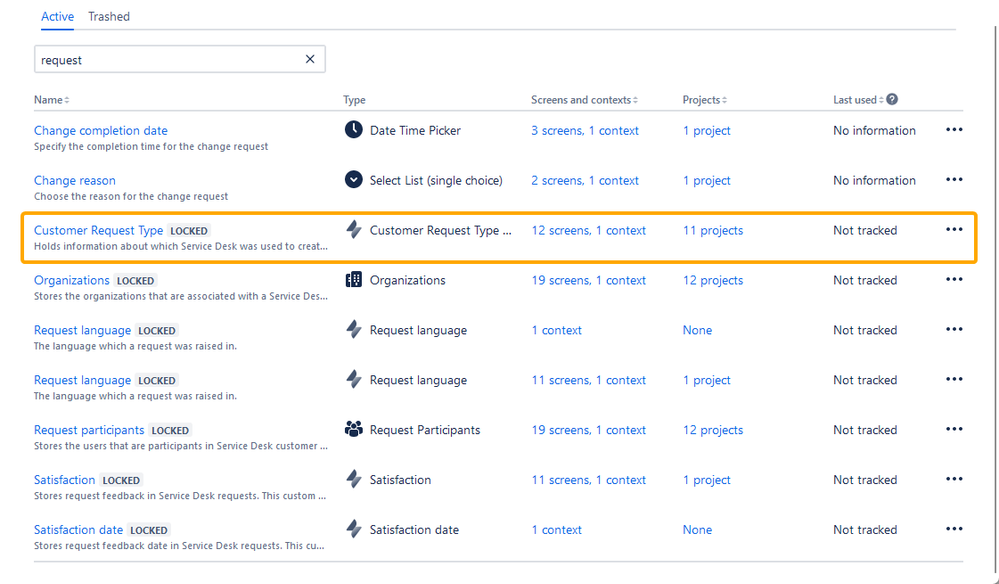View 2 screens, 1 context link
This screenshot has height=584, width=999.
(x=585, y=180)
